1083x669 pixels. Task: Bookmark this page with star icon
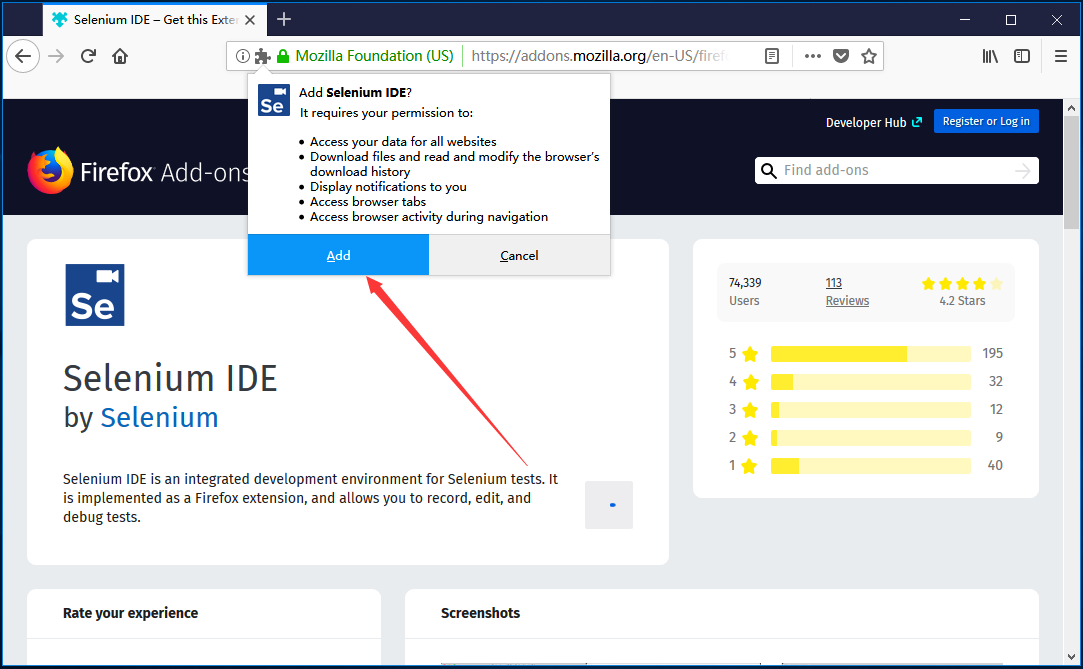click(869, 56)
